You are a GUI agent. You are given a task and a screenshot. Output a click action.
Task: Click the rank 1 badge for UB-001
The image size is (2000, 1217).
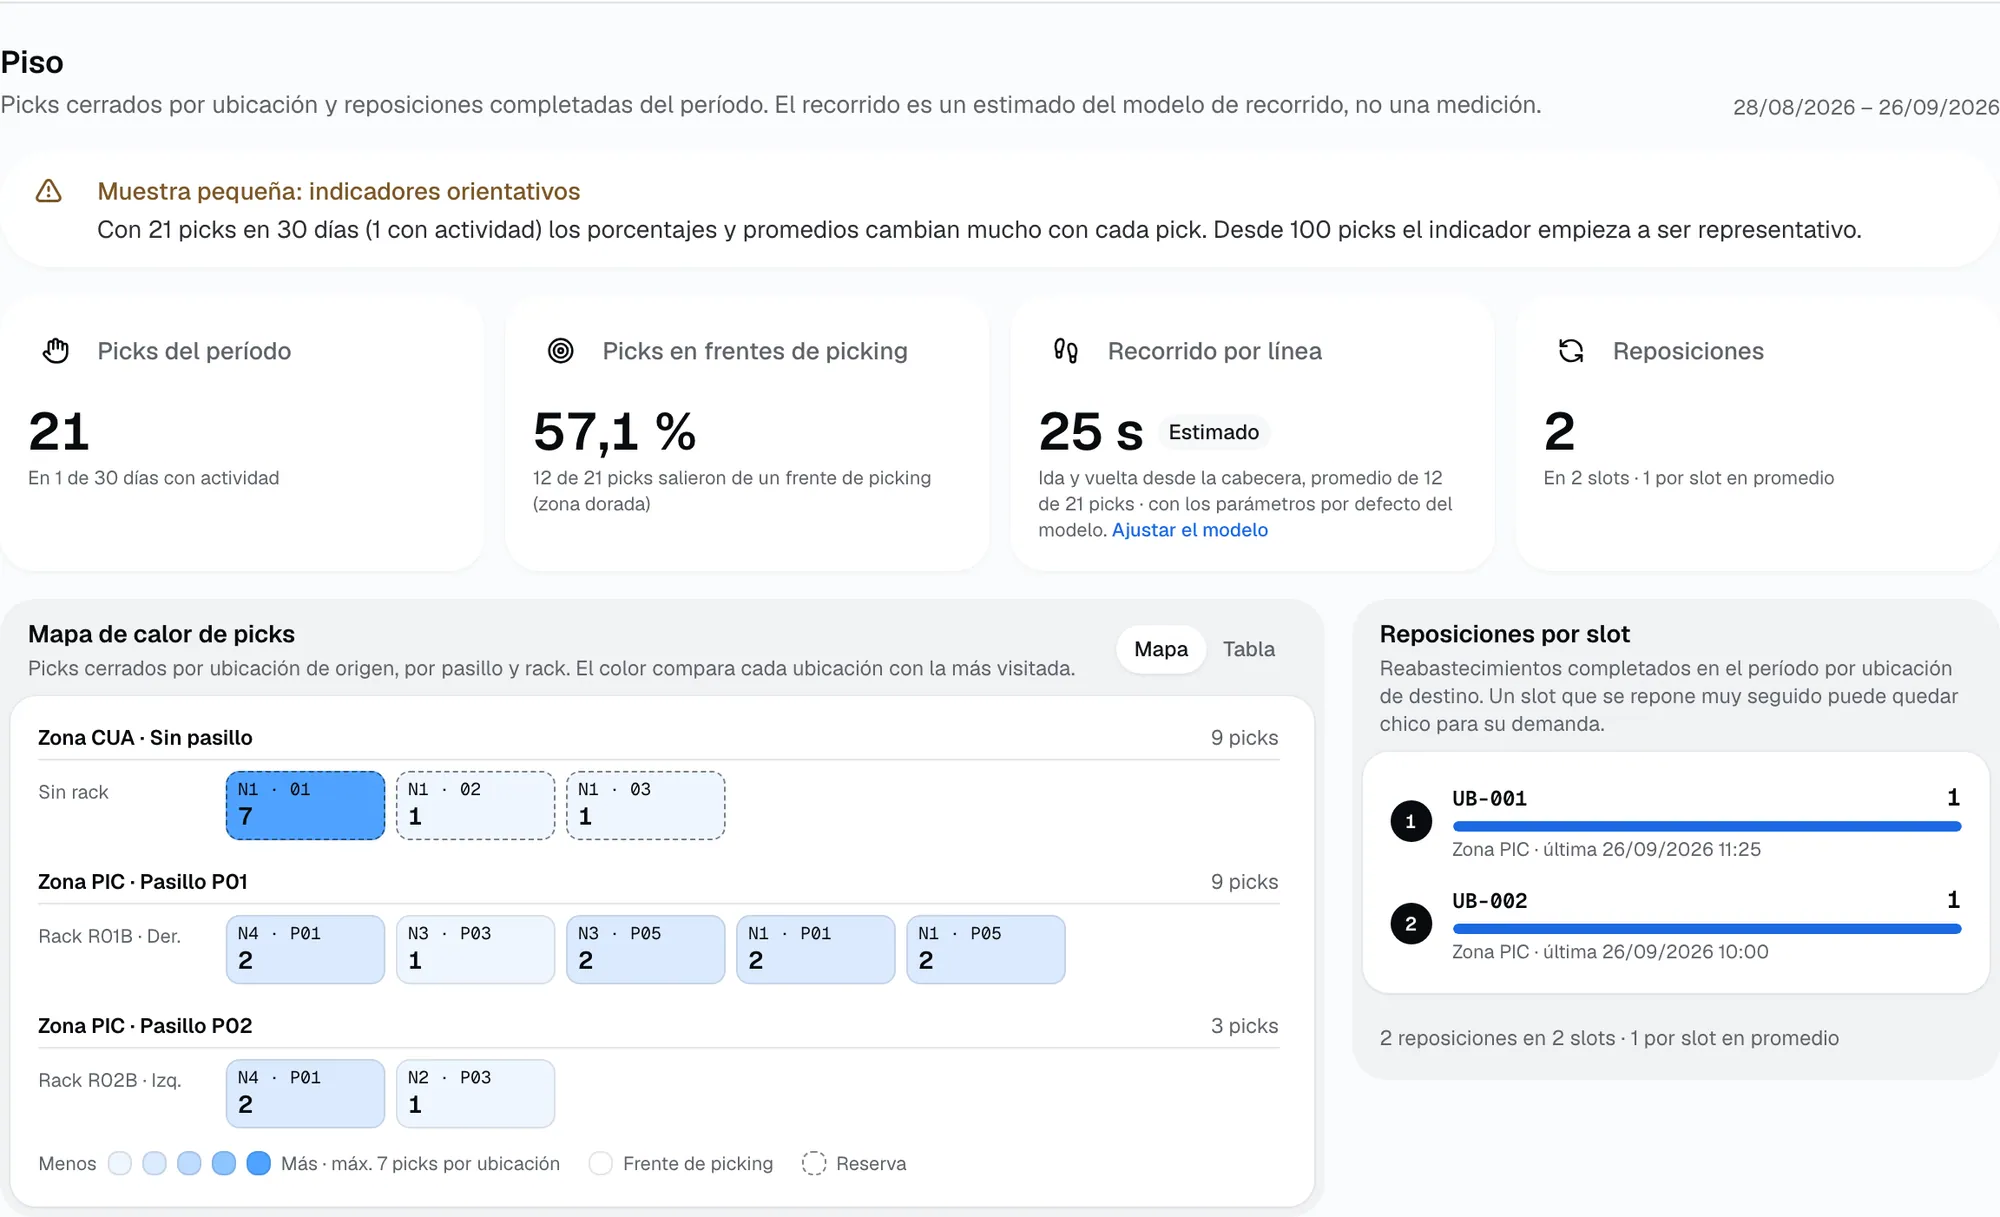coord(1411,822)
